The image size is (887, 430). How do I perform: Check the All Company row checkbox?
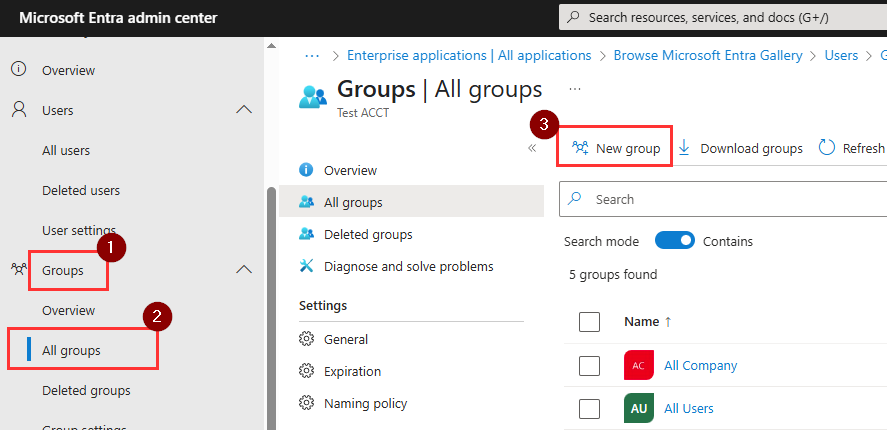589,366
